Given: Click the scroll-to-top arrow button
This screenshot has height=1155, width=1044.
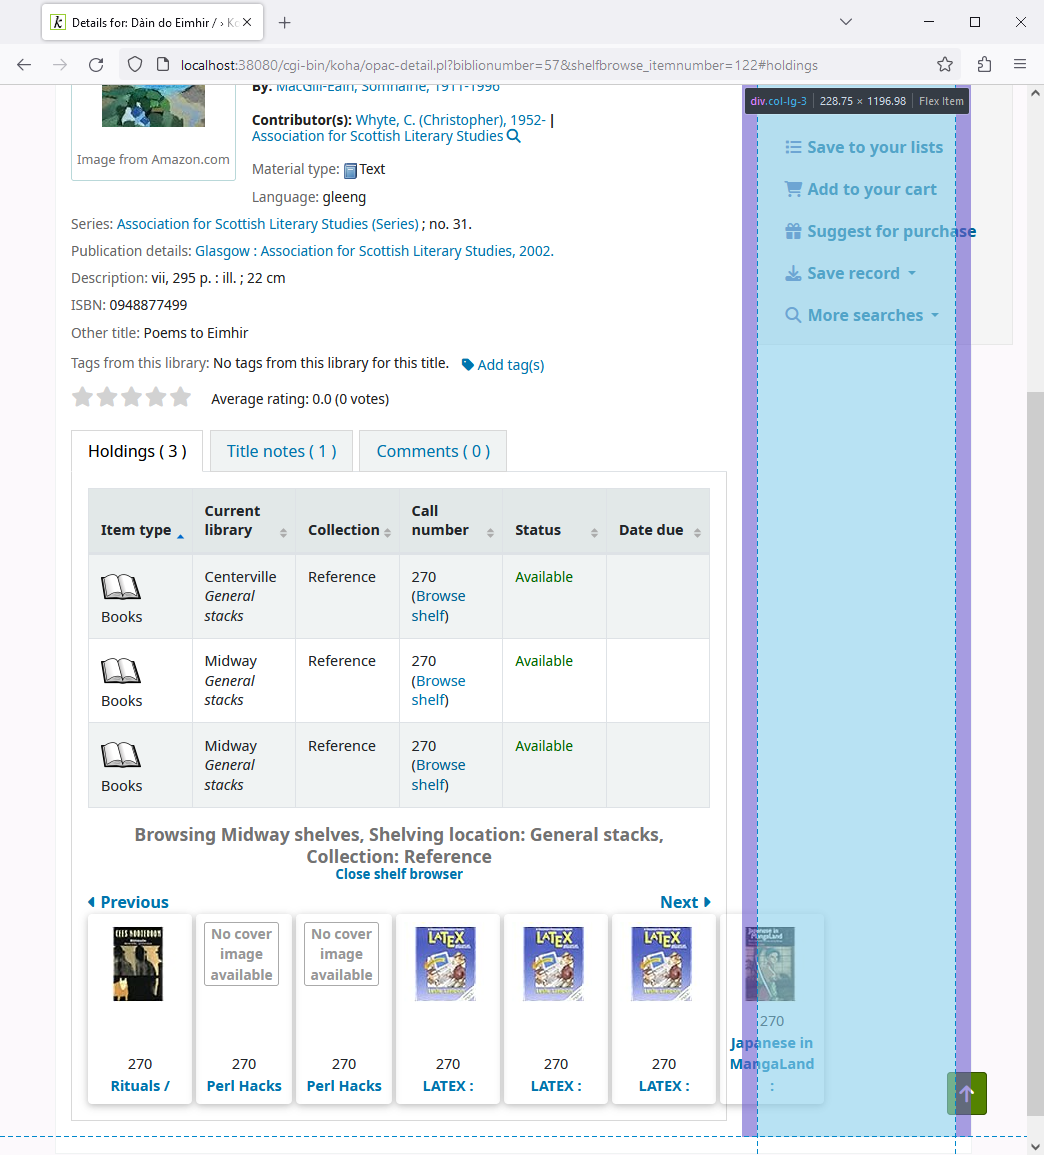Looking at the screenshot, I should click(966, 1093).
